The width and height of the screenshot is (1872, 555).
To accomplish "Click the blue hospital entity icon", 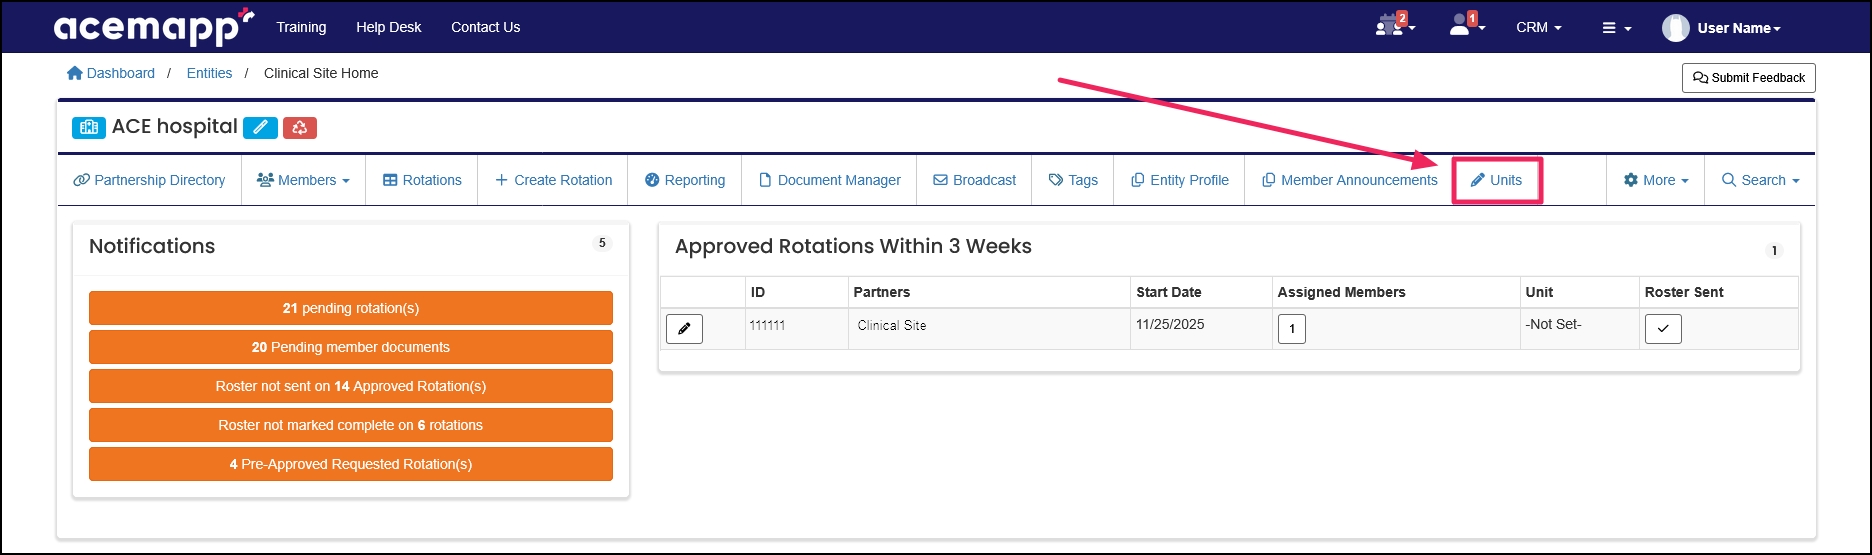I will click(89, 127).
